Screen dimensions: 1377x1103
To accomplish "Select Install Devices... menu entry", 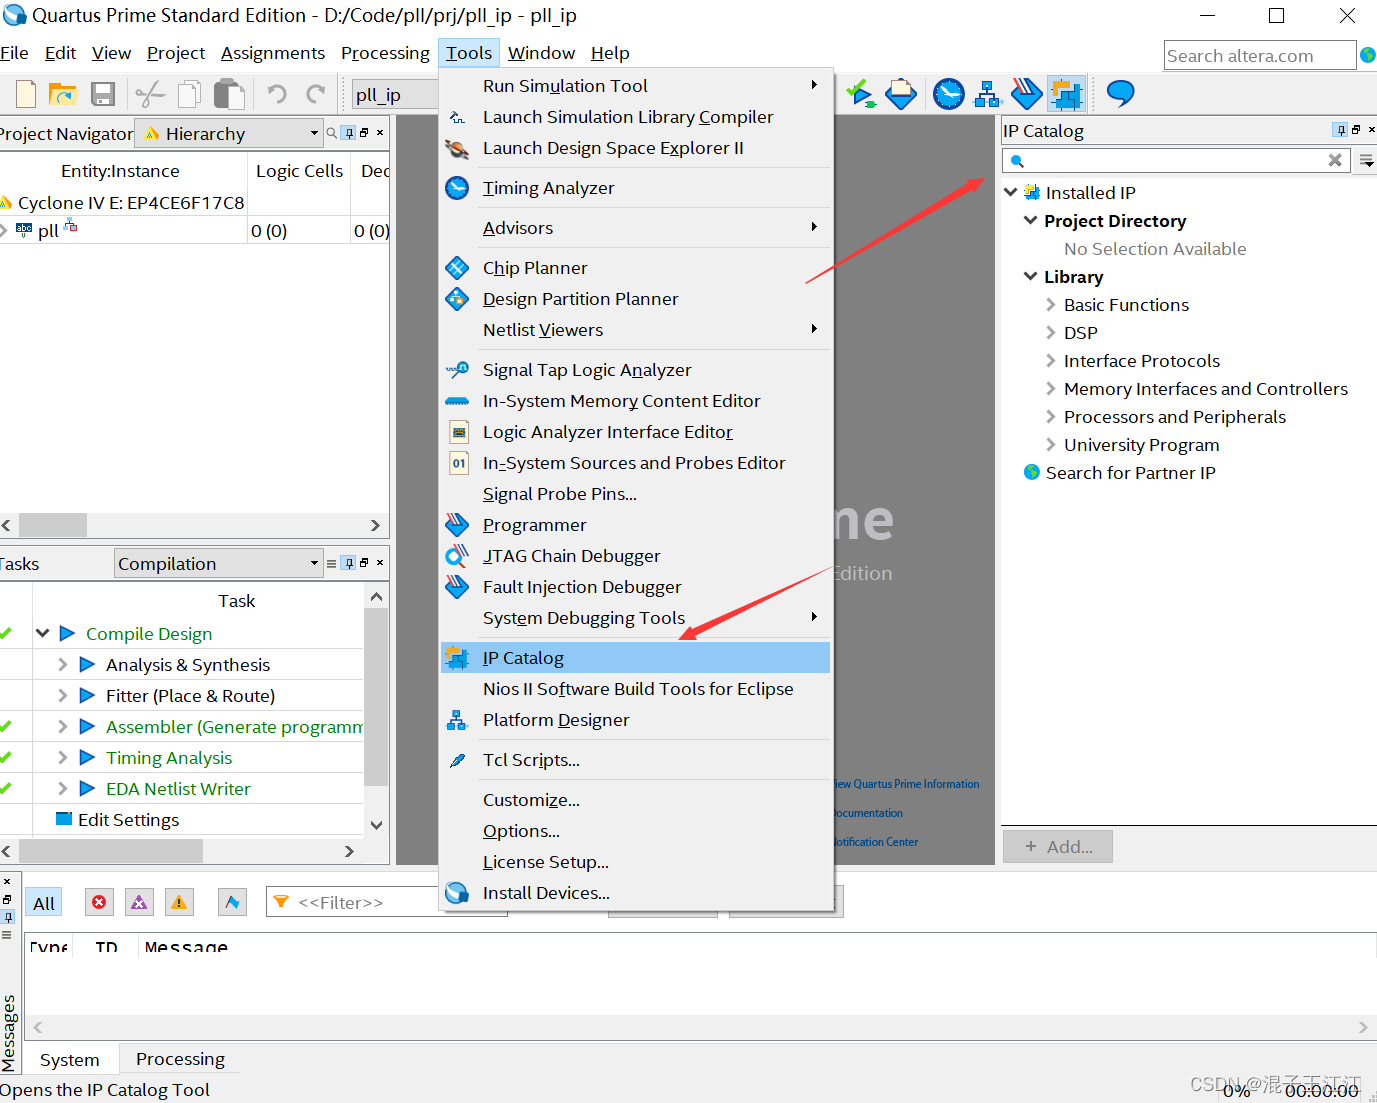I will [x=635, y=893].
